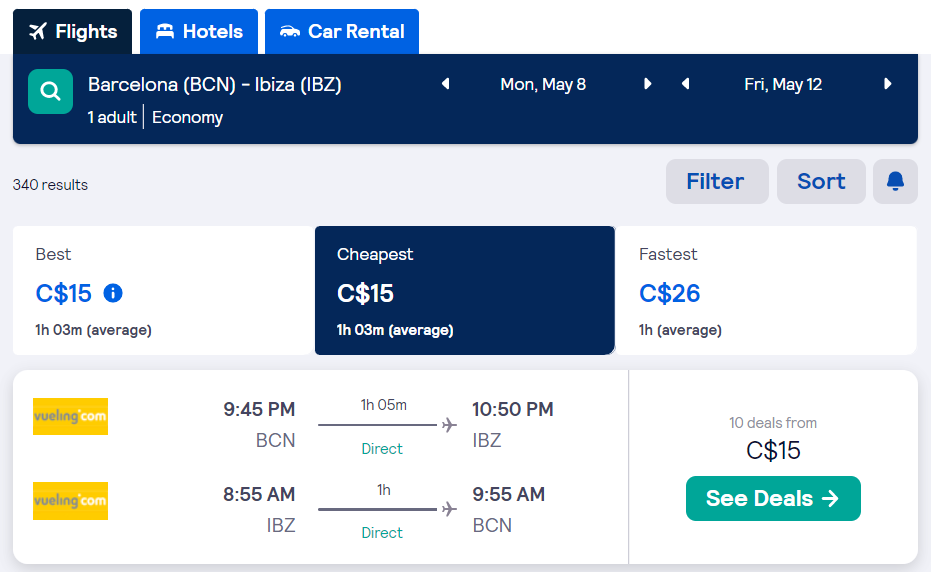Click the info icon beside Best price

pyautogui.click(x=113, y=293)
